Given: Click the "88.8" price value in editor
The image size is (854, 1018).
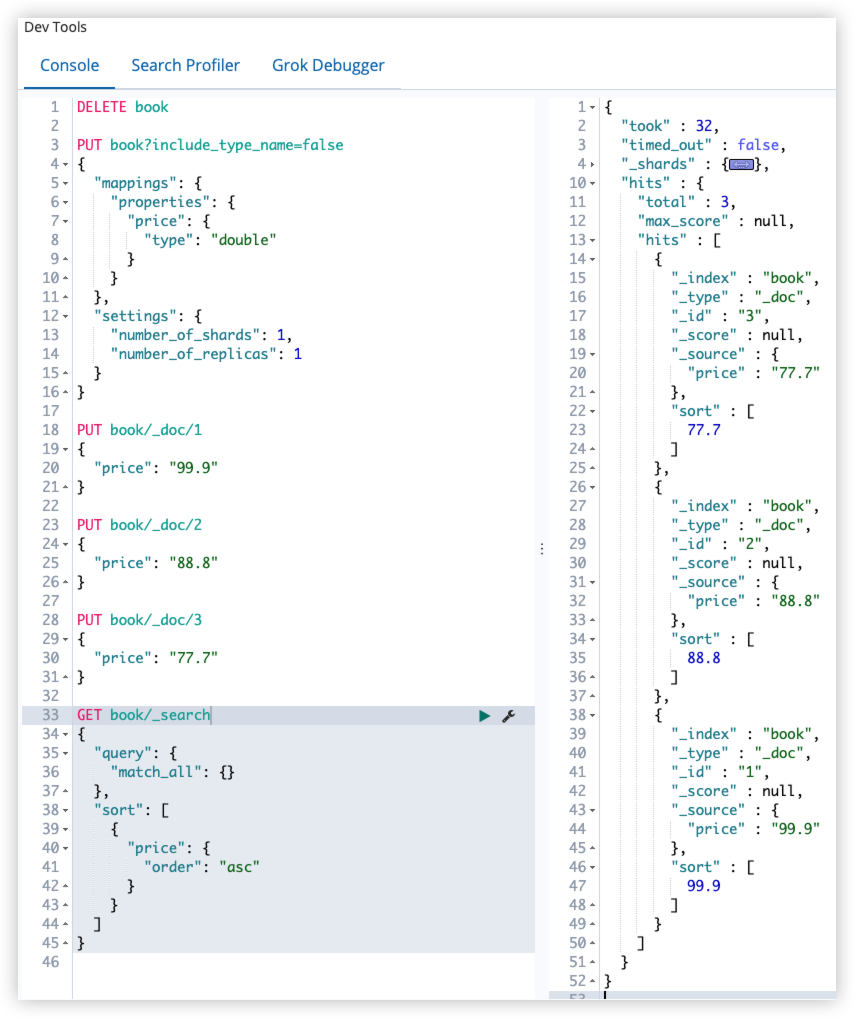Looking at the screenshot, I should pyautogui.click(x=194, y=563).
